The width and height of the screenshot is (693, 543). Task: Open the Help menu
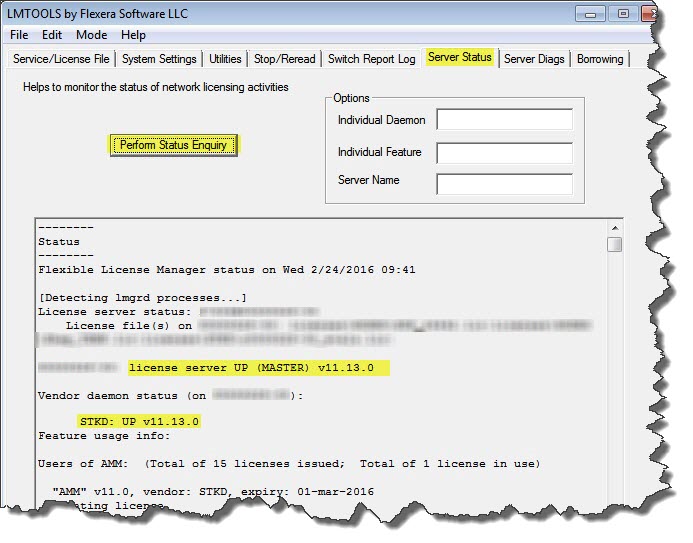(x=133, y=35)
